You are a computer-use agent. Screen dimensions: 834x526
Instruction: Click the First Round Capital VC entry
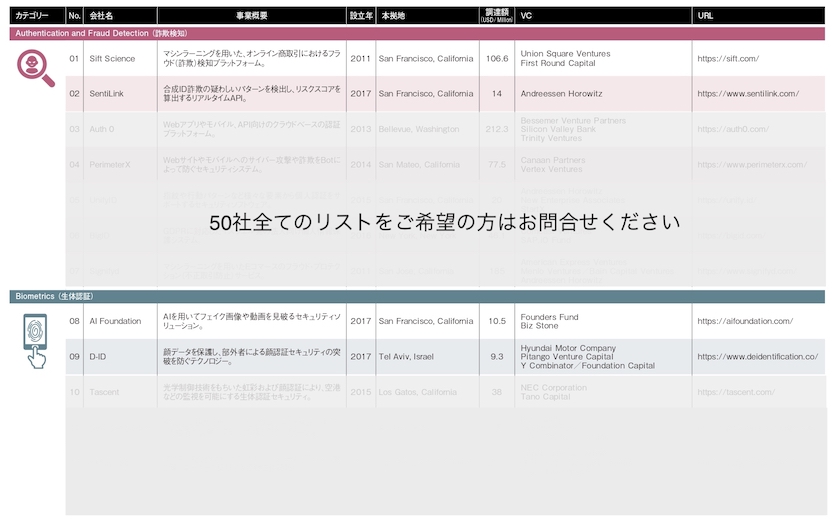(x=558, y=63)
